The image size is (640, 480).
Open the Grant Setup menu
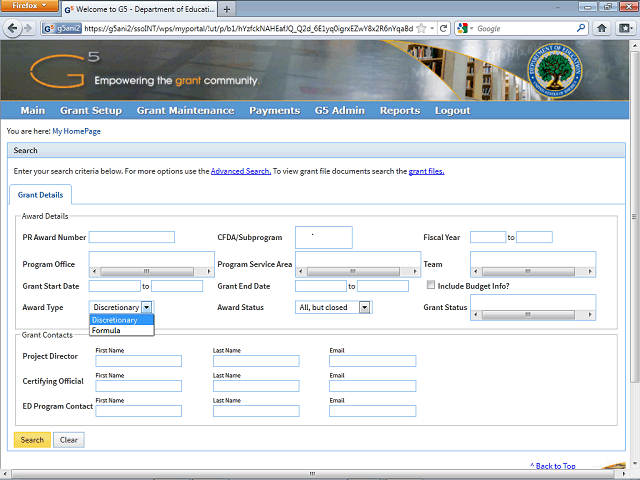(x=91, y=111)
